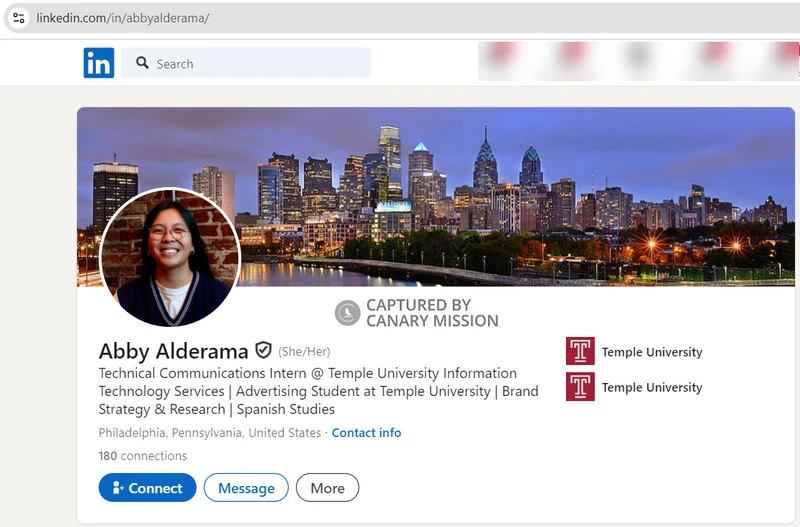Click the Abby Alderama name heading
This screenshot has height=527, width=800.
[173, 351]
